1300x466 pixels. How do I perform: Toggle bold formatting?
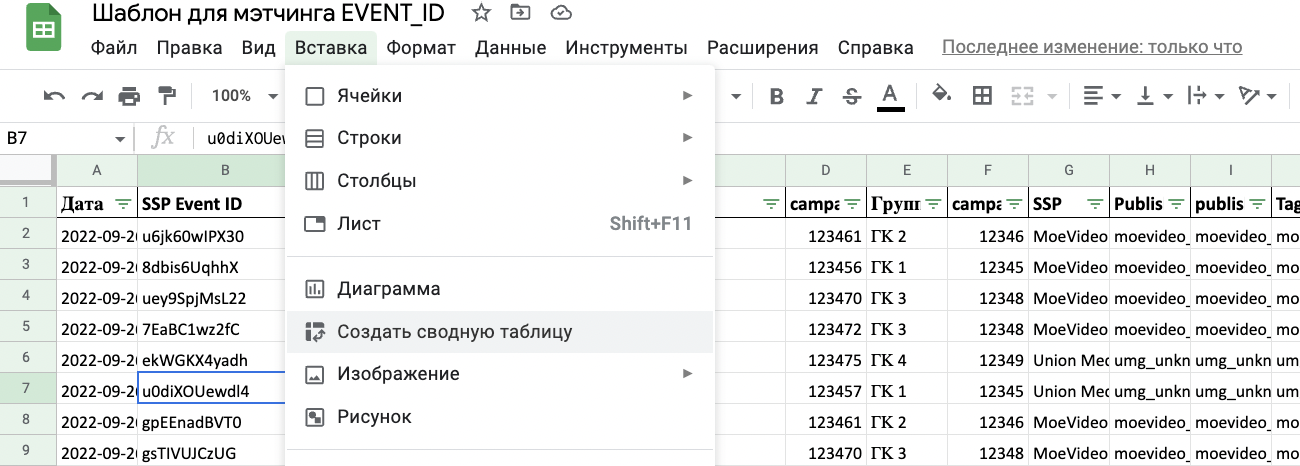[776, 96]
